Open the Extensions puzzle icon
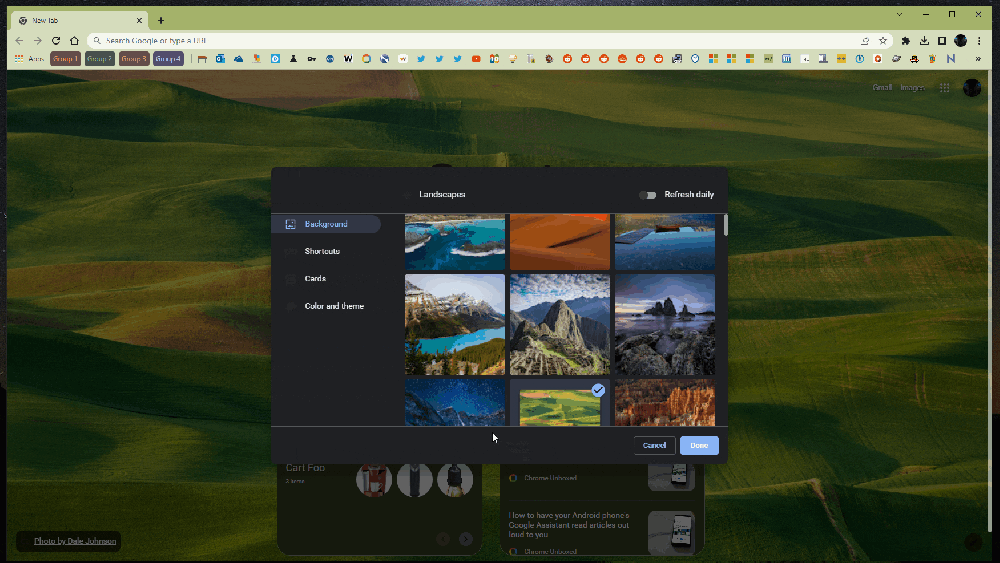 point(906,41)
